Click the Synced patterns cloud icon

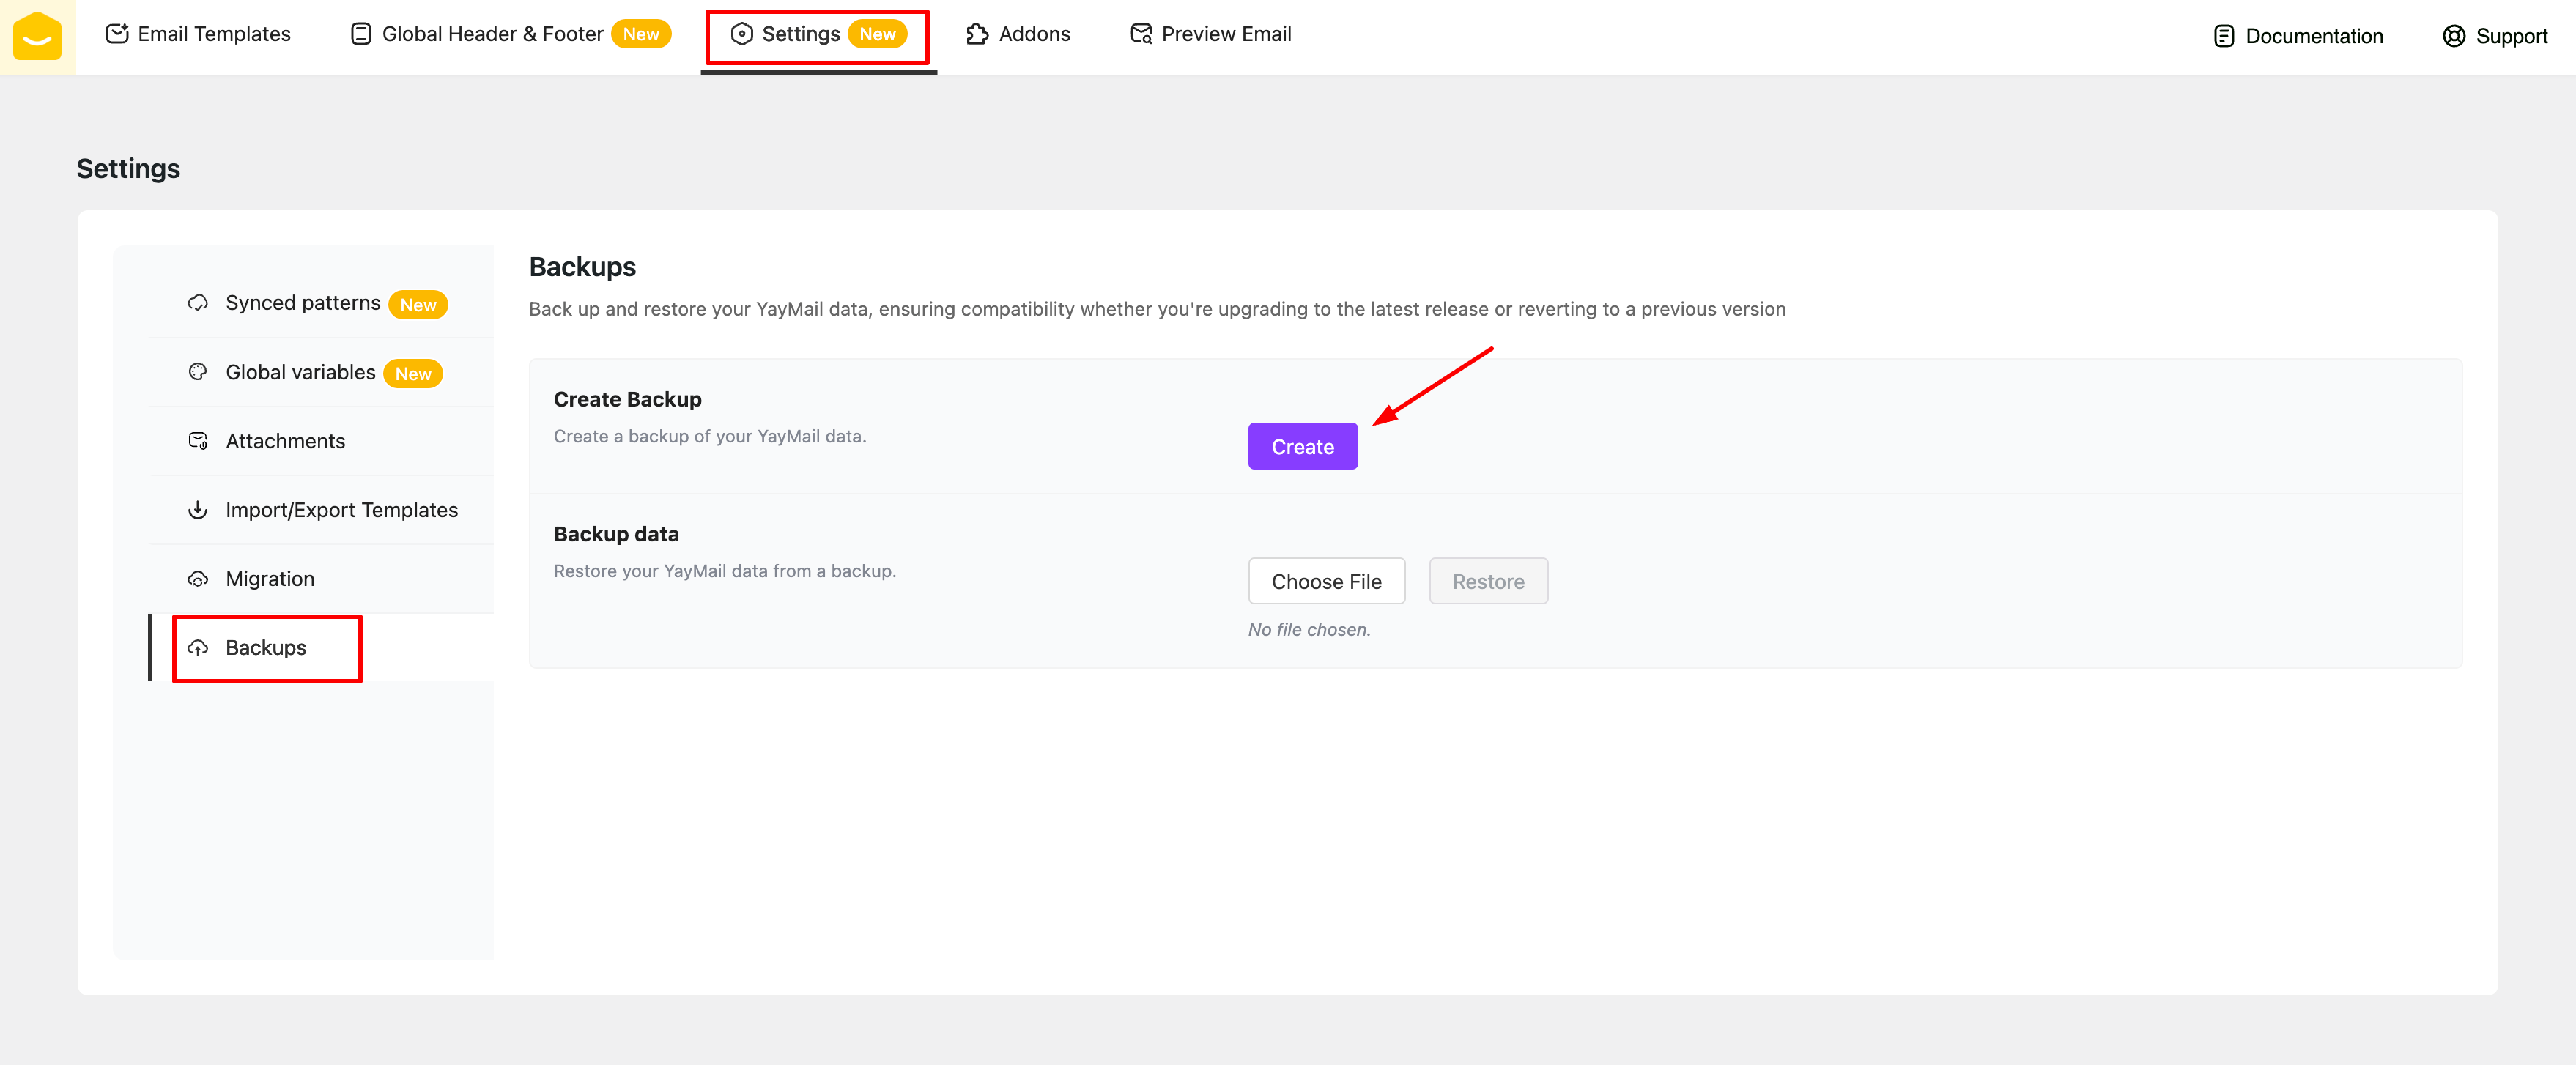(x=198, y=303)
